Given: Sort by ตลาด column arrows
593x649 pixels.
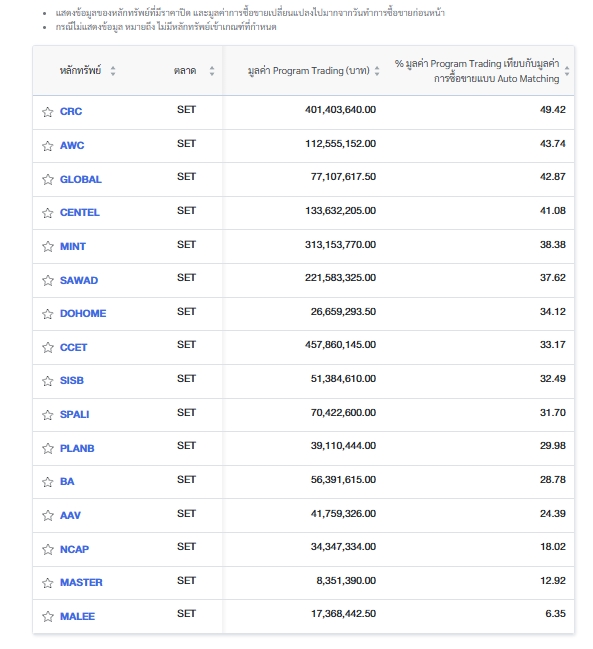Looking at the screenshot, I should [x=212, y=71].
